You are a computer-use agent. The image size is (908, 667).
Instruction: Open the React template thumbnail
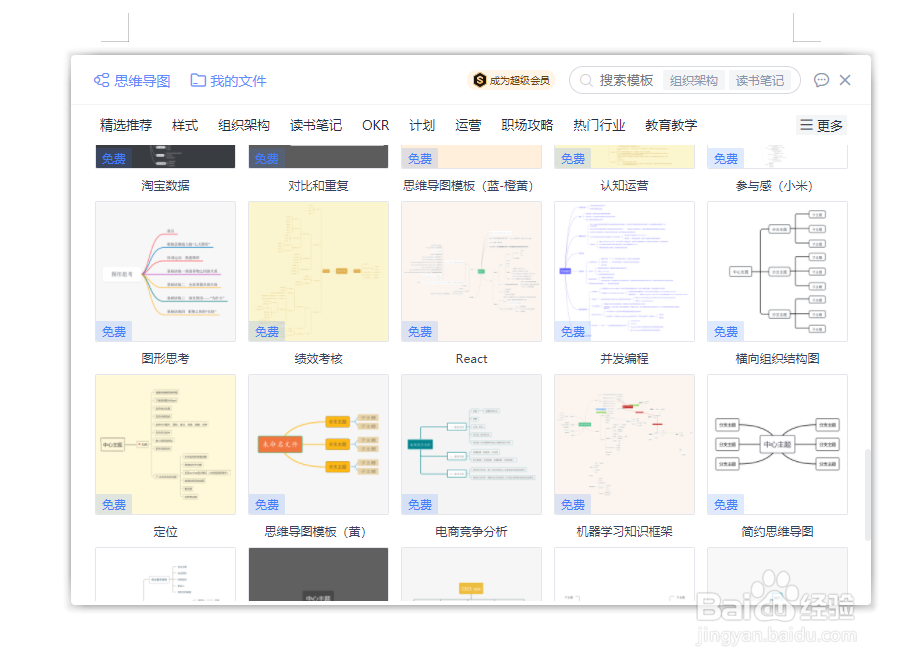pos(471,271)
